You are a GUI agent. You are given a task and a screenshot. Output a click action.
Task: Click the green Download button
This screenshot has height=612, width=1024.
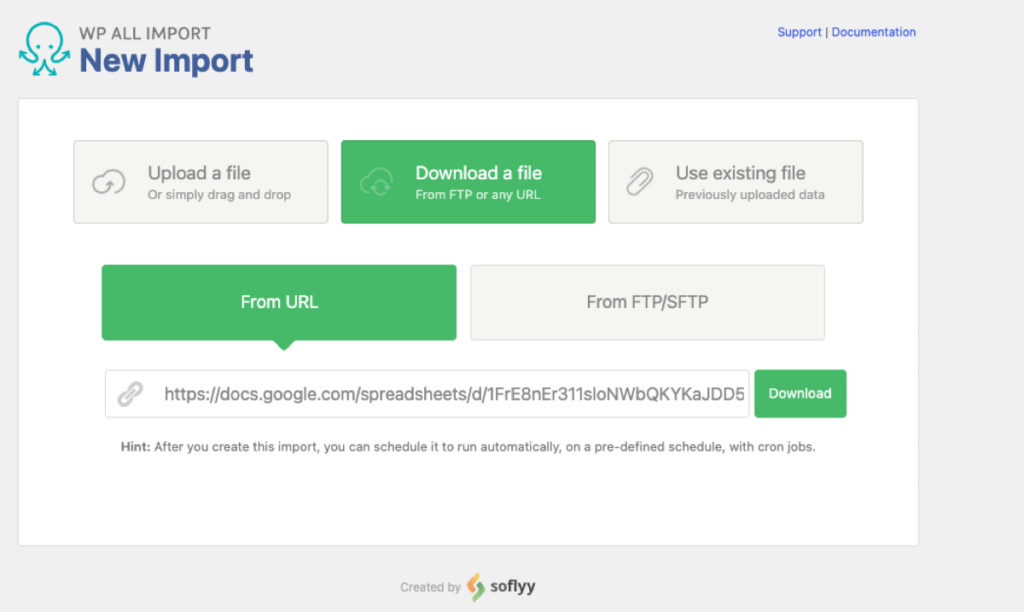pos(800,394)
